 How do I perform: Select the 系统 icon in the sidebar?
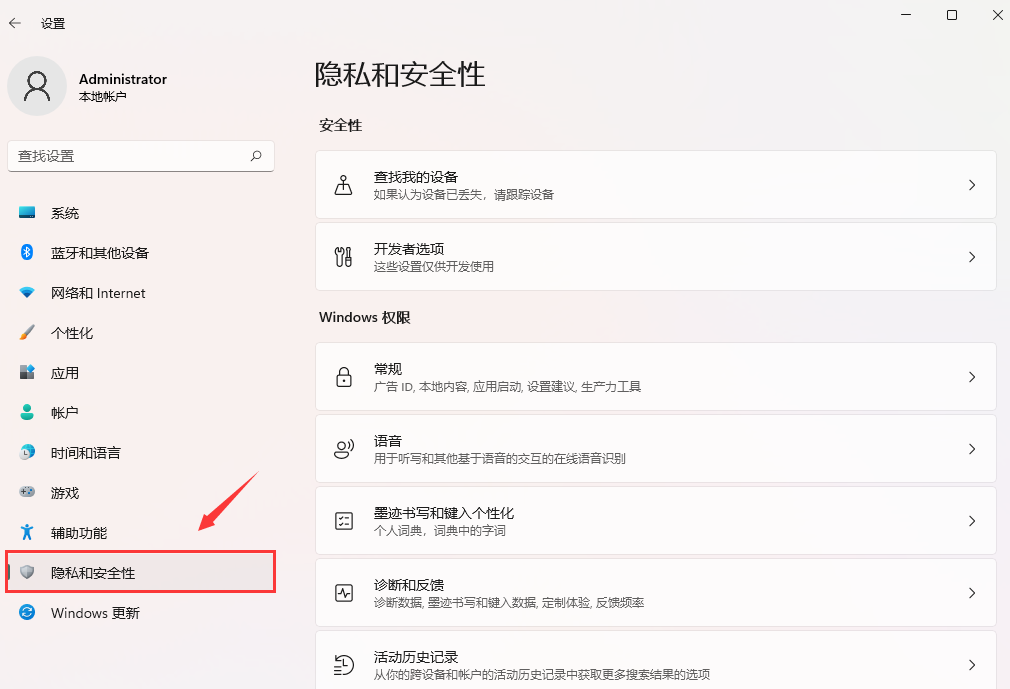click(28, 212)
